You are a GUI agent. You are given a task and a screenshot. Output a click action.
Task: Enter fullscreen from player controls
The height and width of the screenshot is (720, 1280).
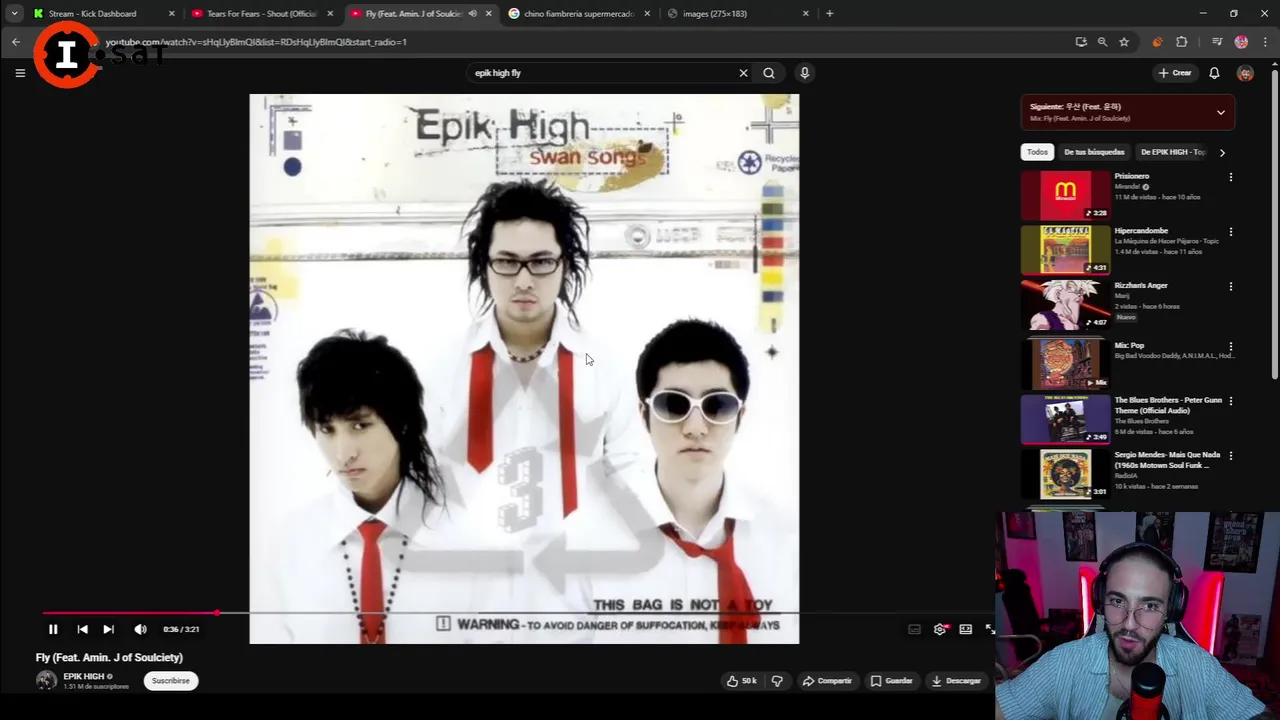[x=990, y=629]
